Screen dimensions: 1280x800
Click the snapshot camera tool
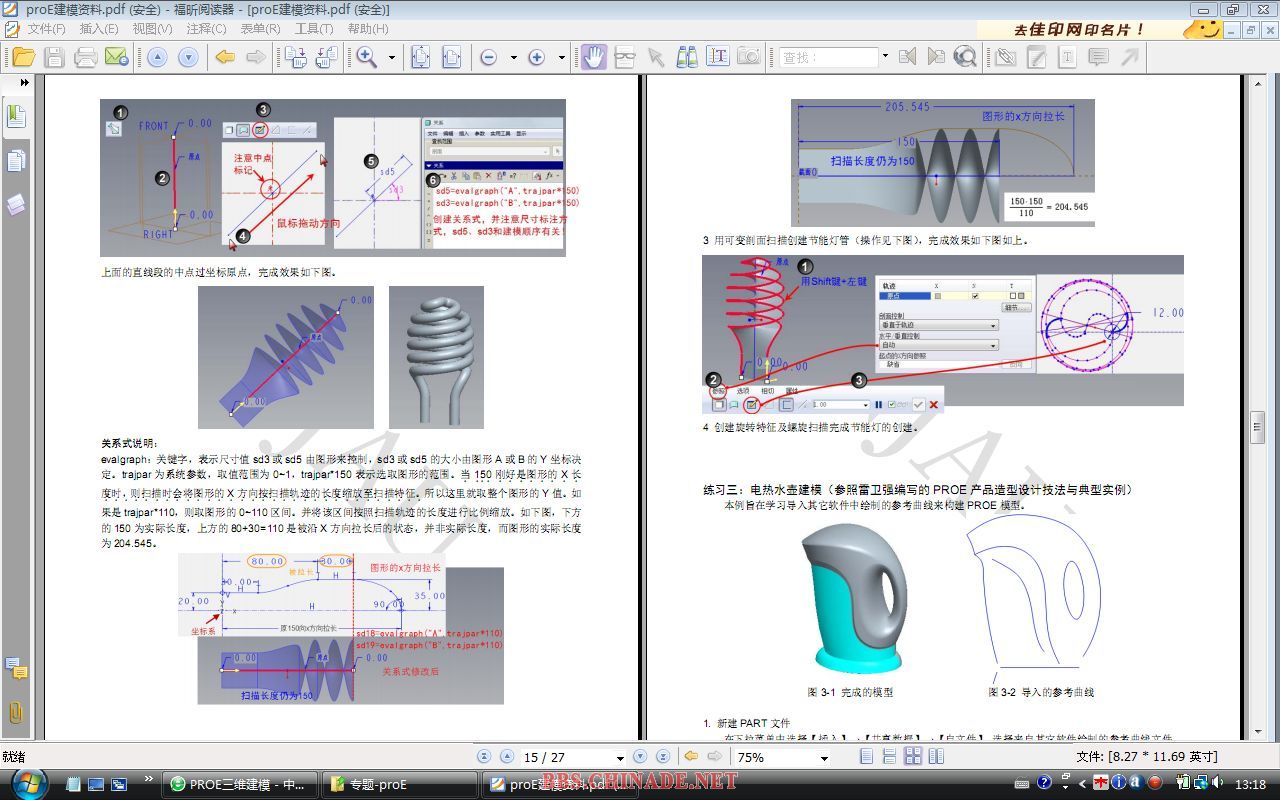click(x=748, y=57)
